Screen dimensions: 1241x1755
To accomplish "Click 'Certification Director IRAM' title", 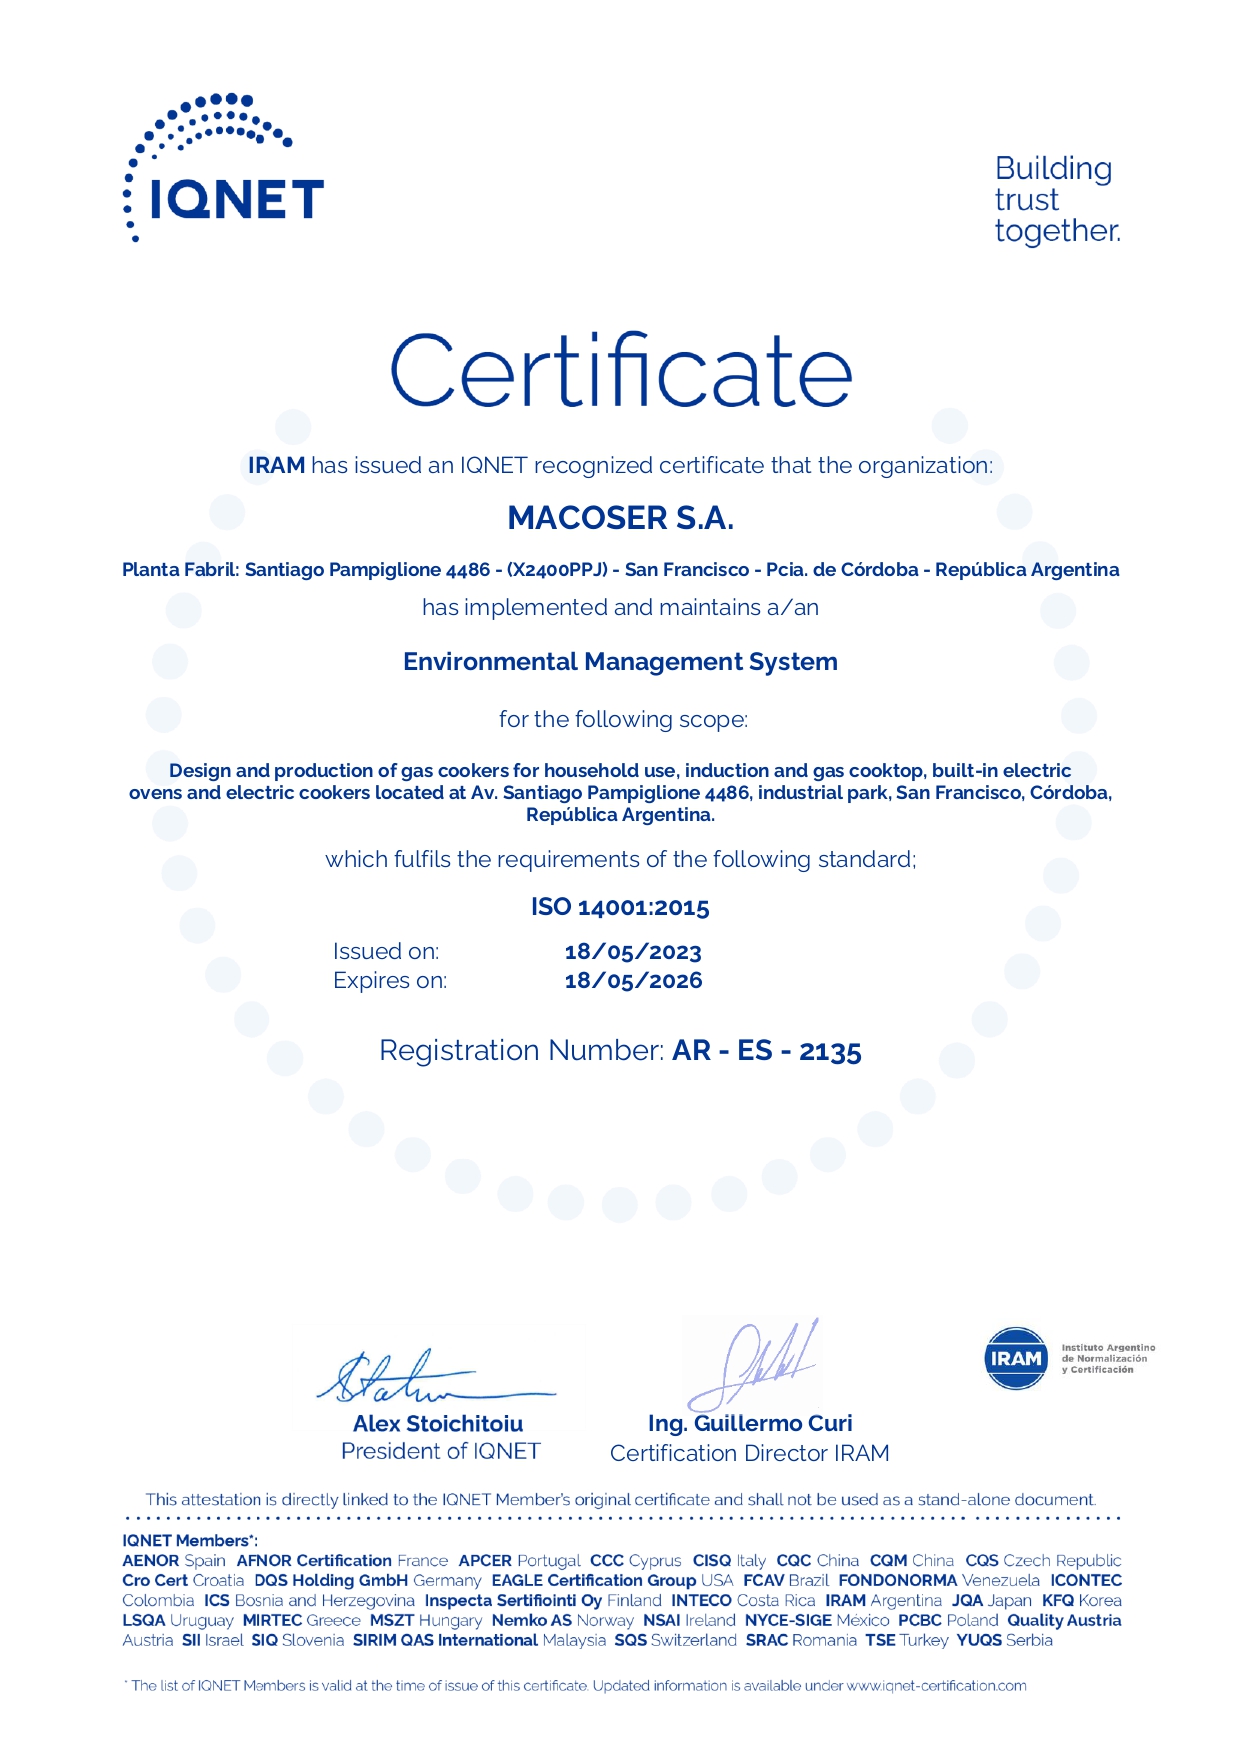I will pyautogui.click(x=749, y=1453).
